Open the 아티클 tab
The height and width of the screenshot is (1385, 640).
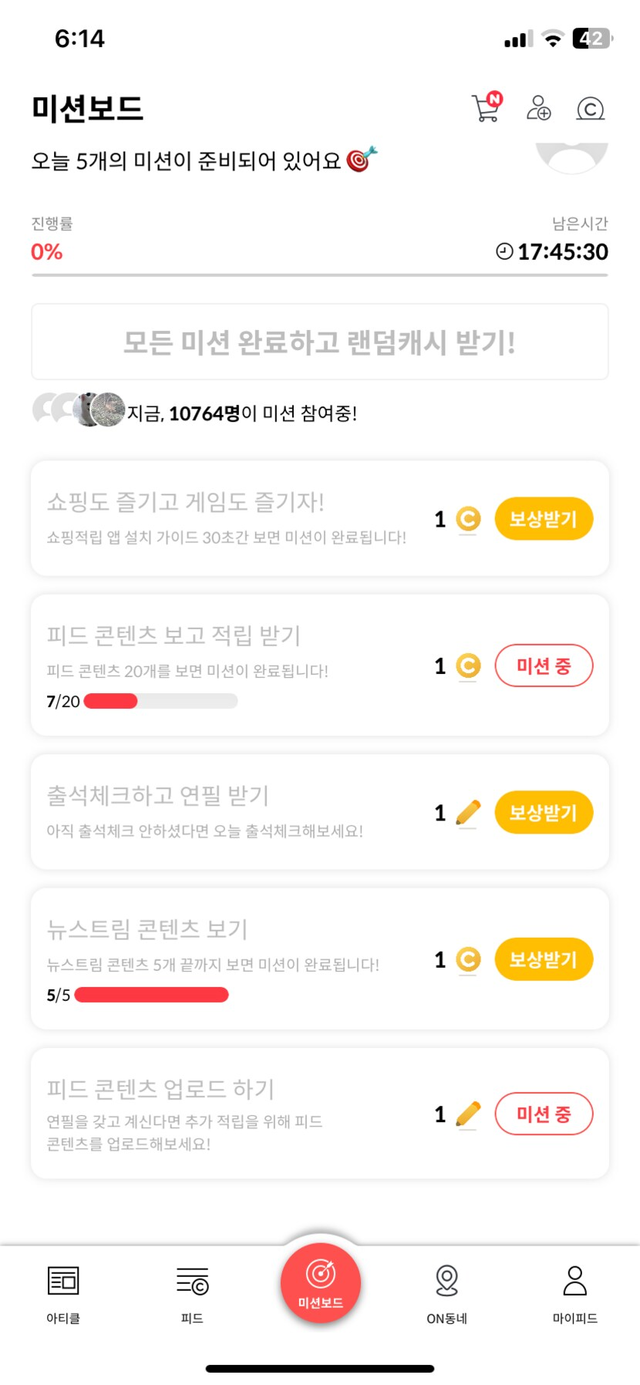(x=63, y=1294)
